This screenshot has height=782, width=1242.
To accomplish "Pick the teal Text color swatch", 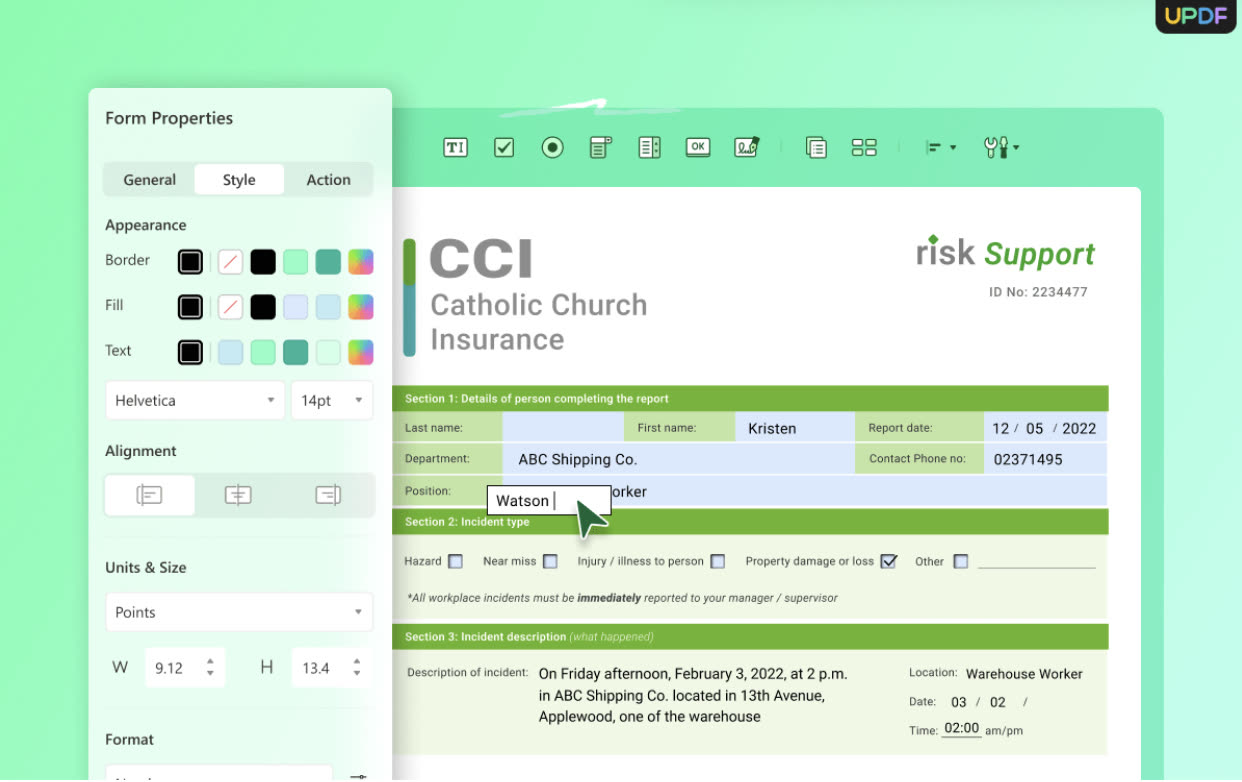I will [295, 352].
